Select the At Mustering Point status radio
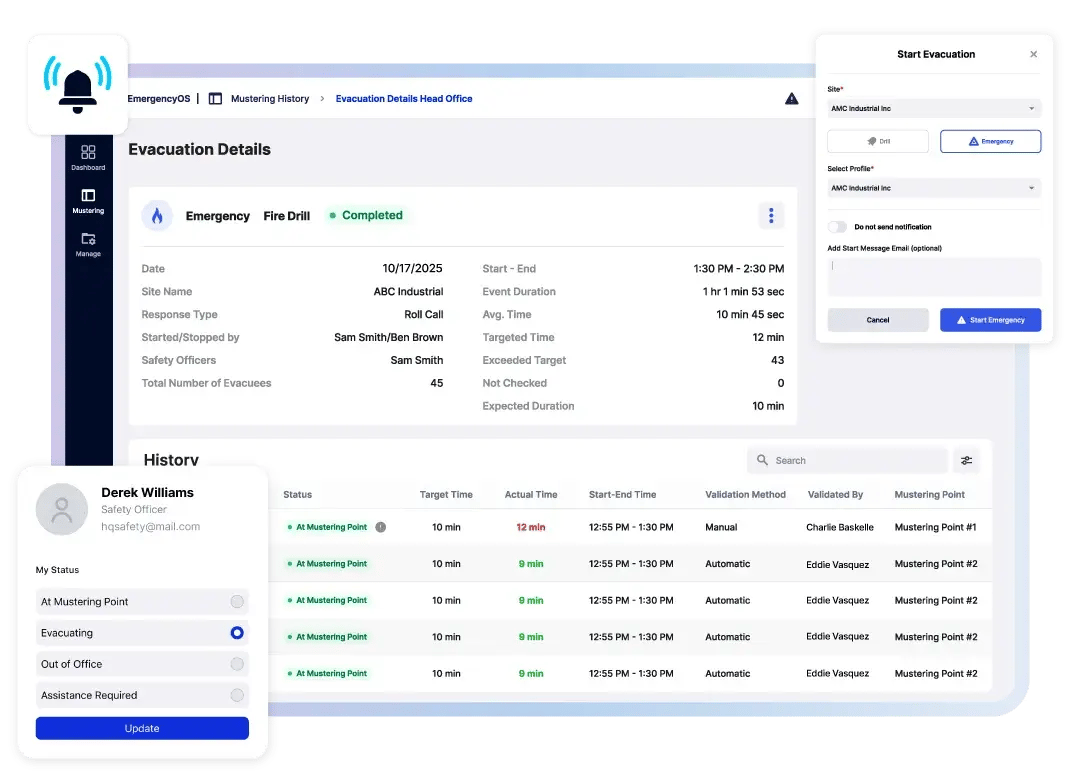Screen dimensions: 1081x780 [x=237, y=601]
